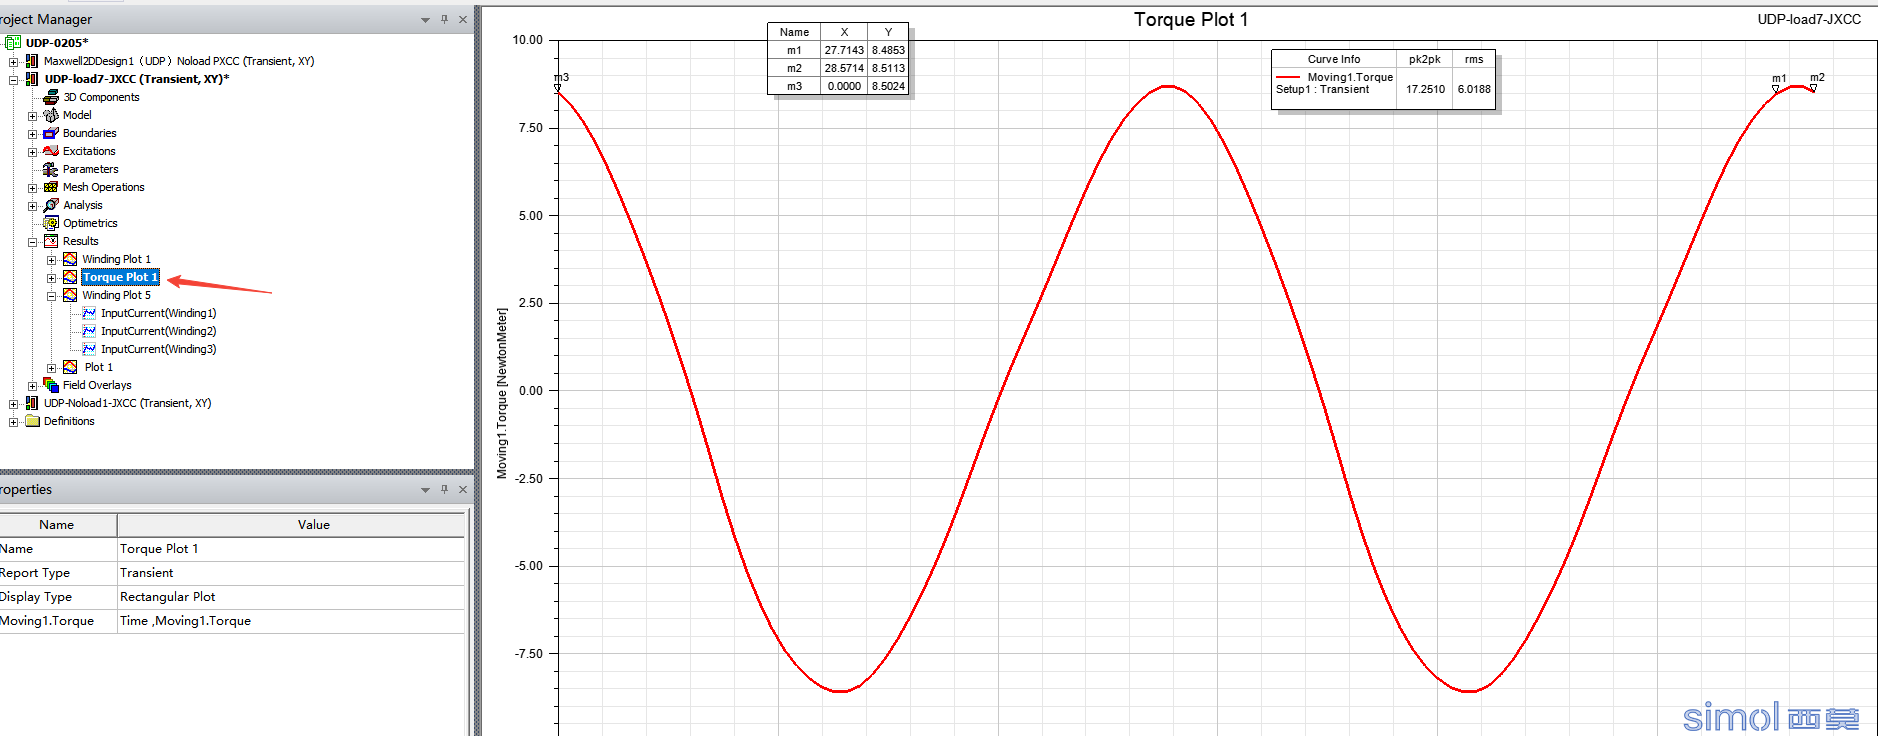Expand the Excitations node
This screenshot has width=1878, height=736.
pyautogui.click(x=32, y=152)
